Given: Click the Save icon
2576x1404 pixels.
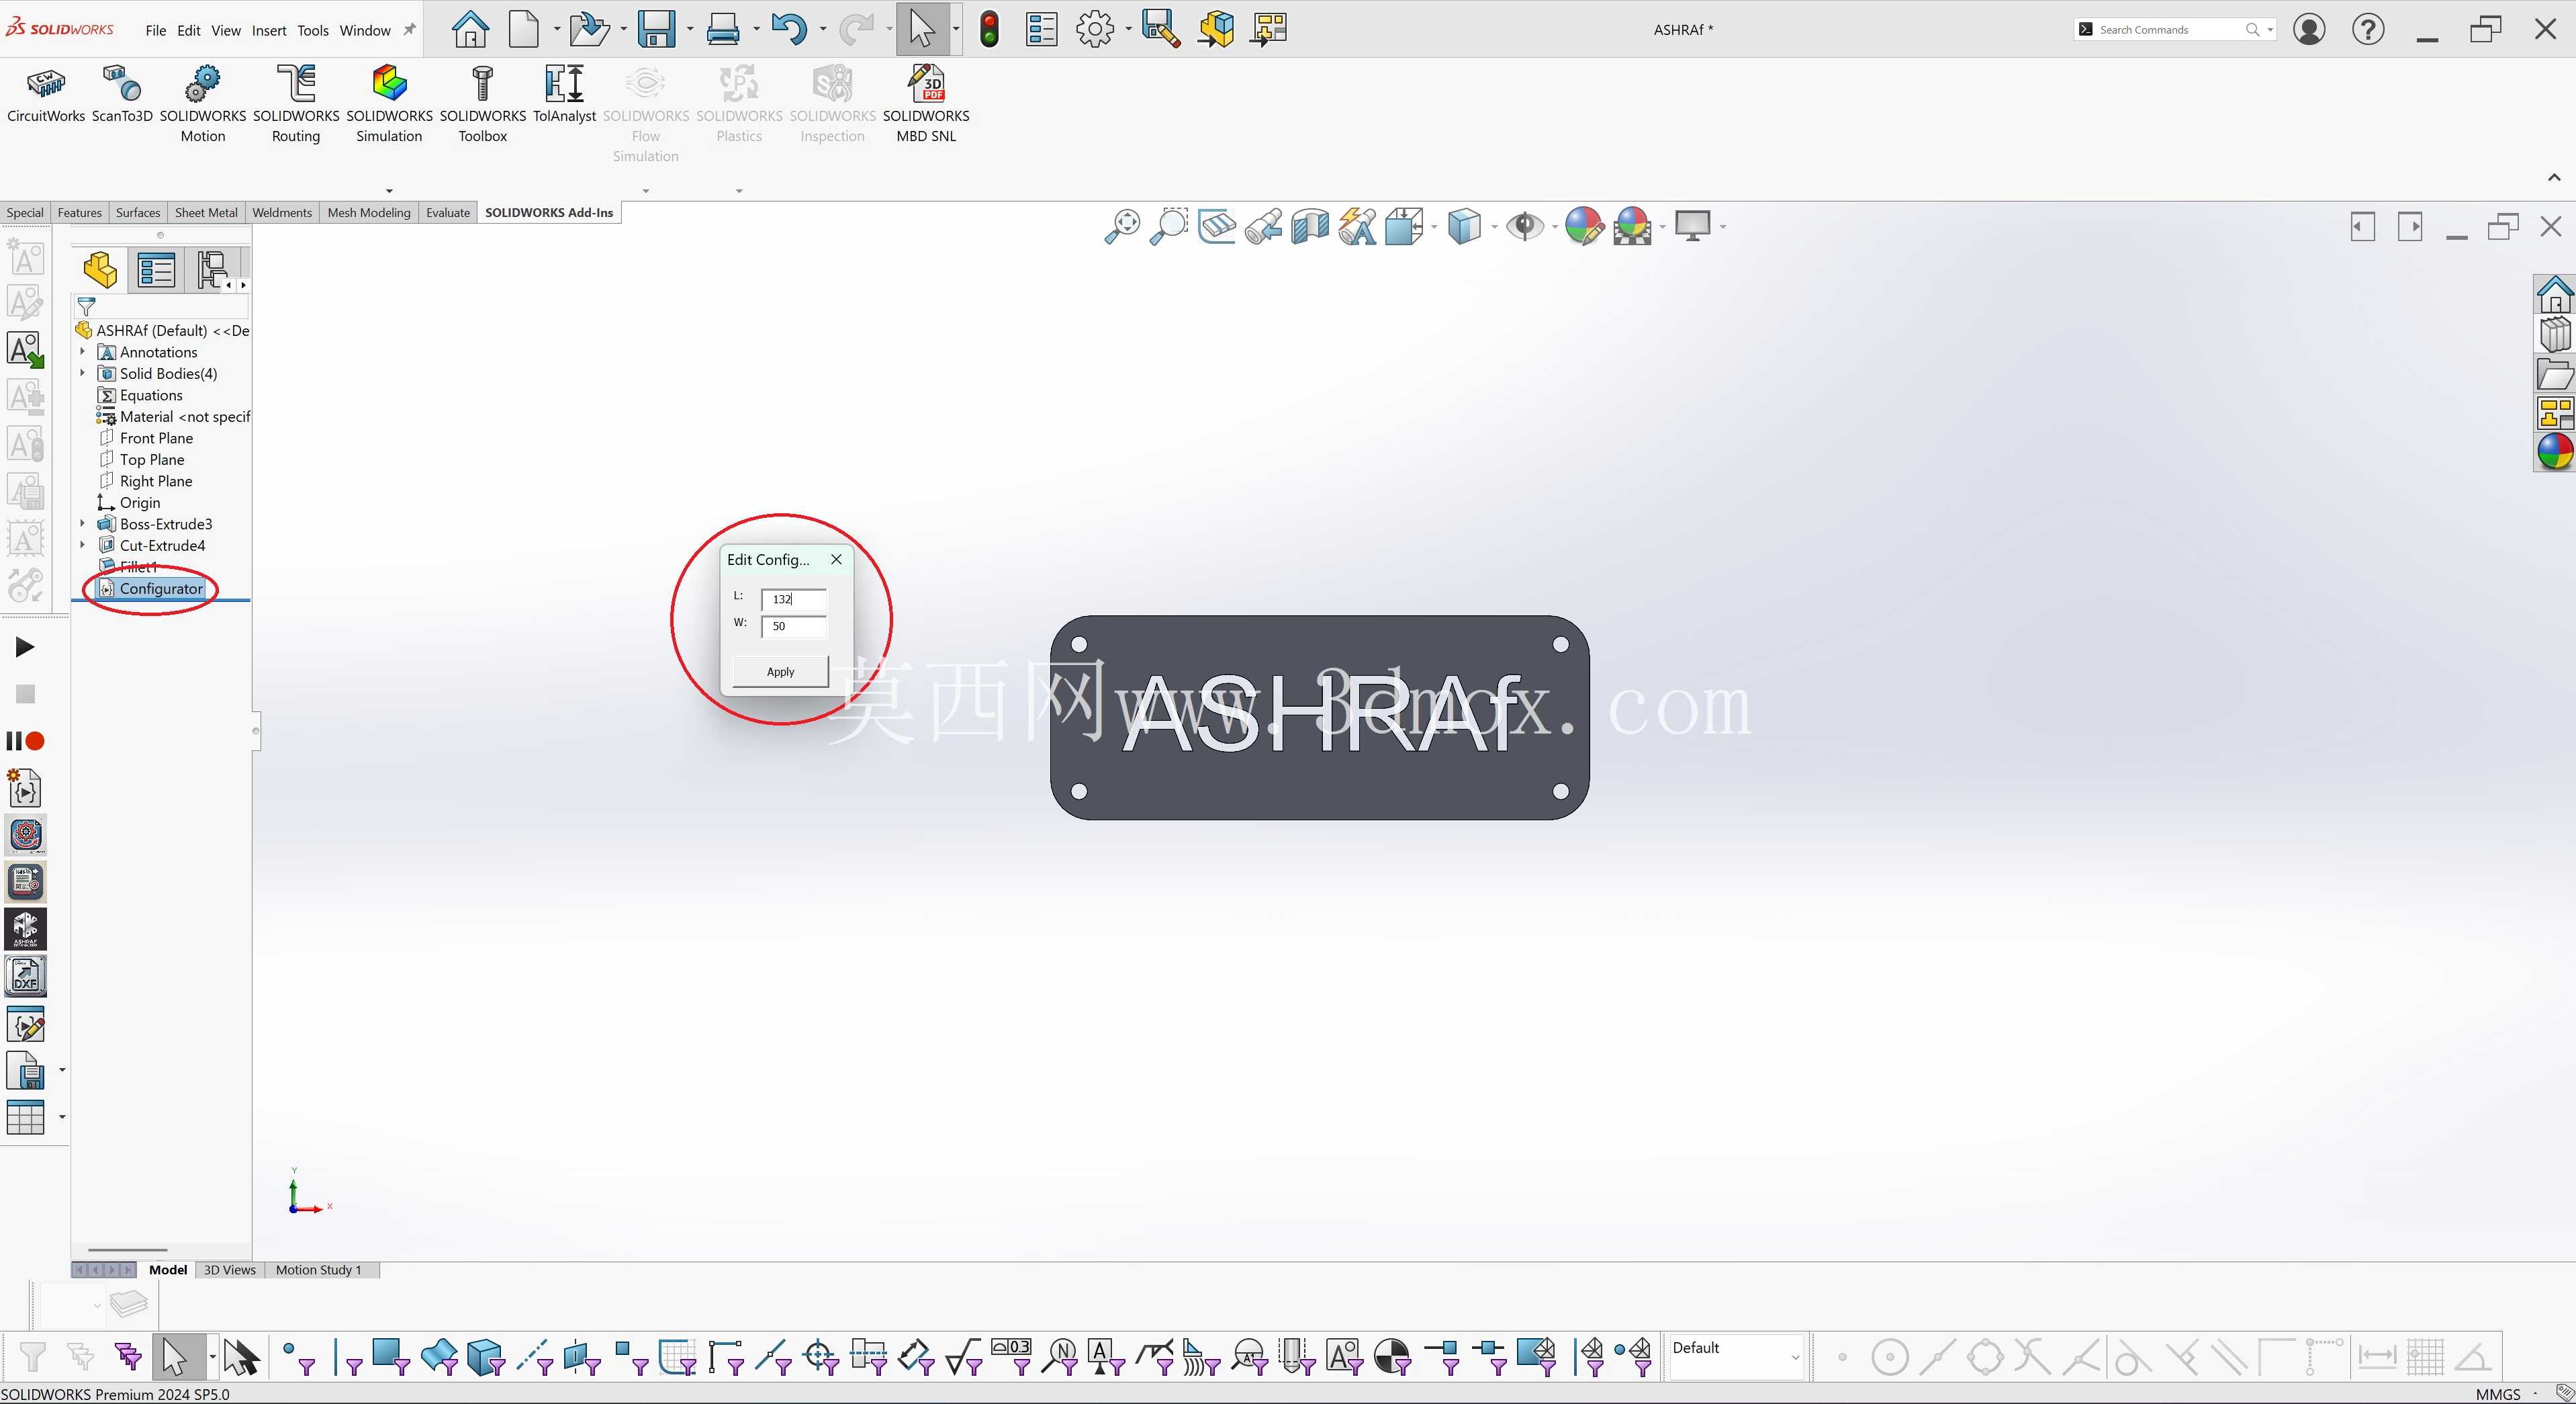Looking at the screenshot, I should tap(656, 29).
